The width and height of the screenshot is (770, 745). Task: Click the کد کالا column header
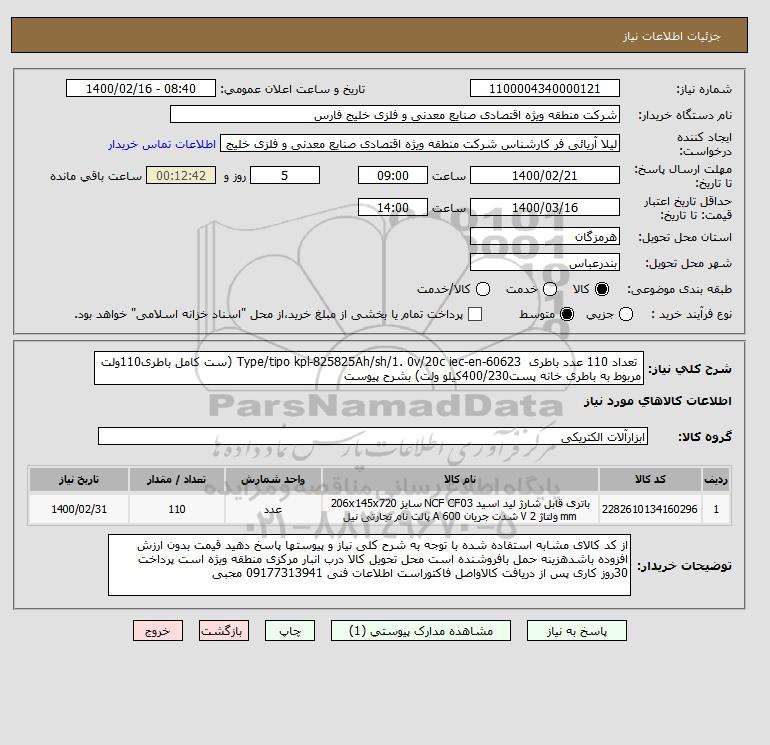click(650, 479)
